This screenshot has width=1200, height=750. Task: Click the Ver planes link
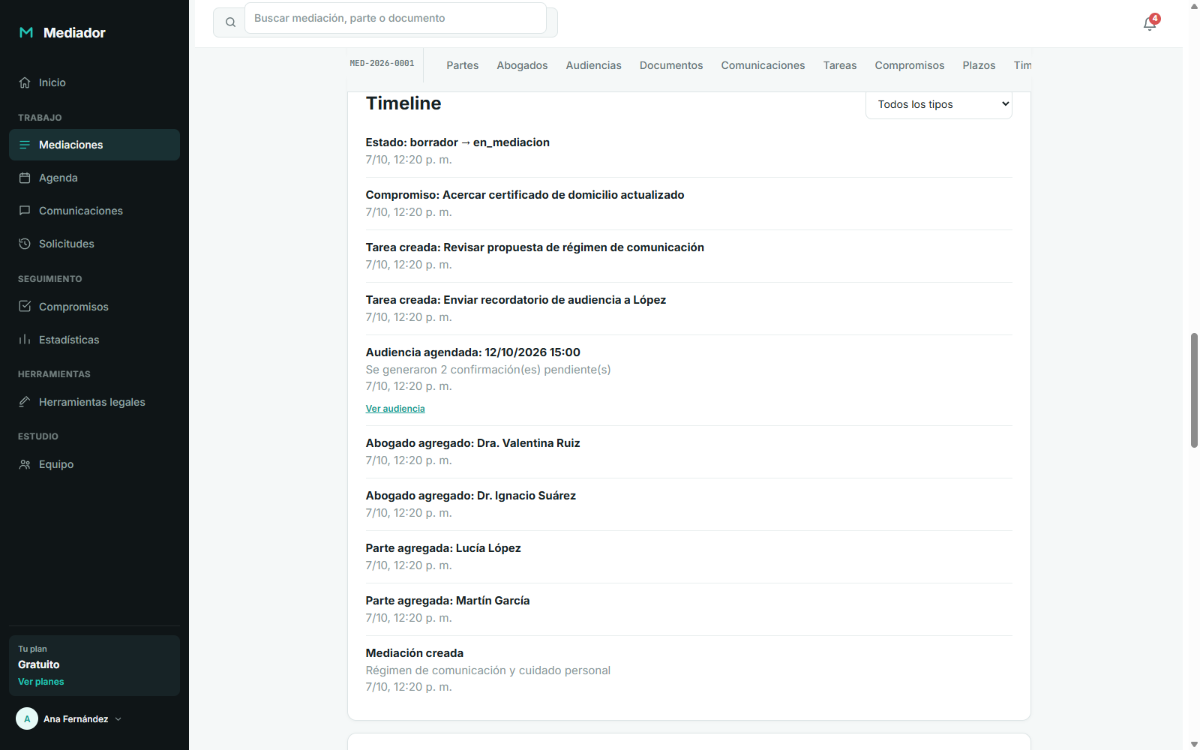(41, 682)
